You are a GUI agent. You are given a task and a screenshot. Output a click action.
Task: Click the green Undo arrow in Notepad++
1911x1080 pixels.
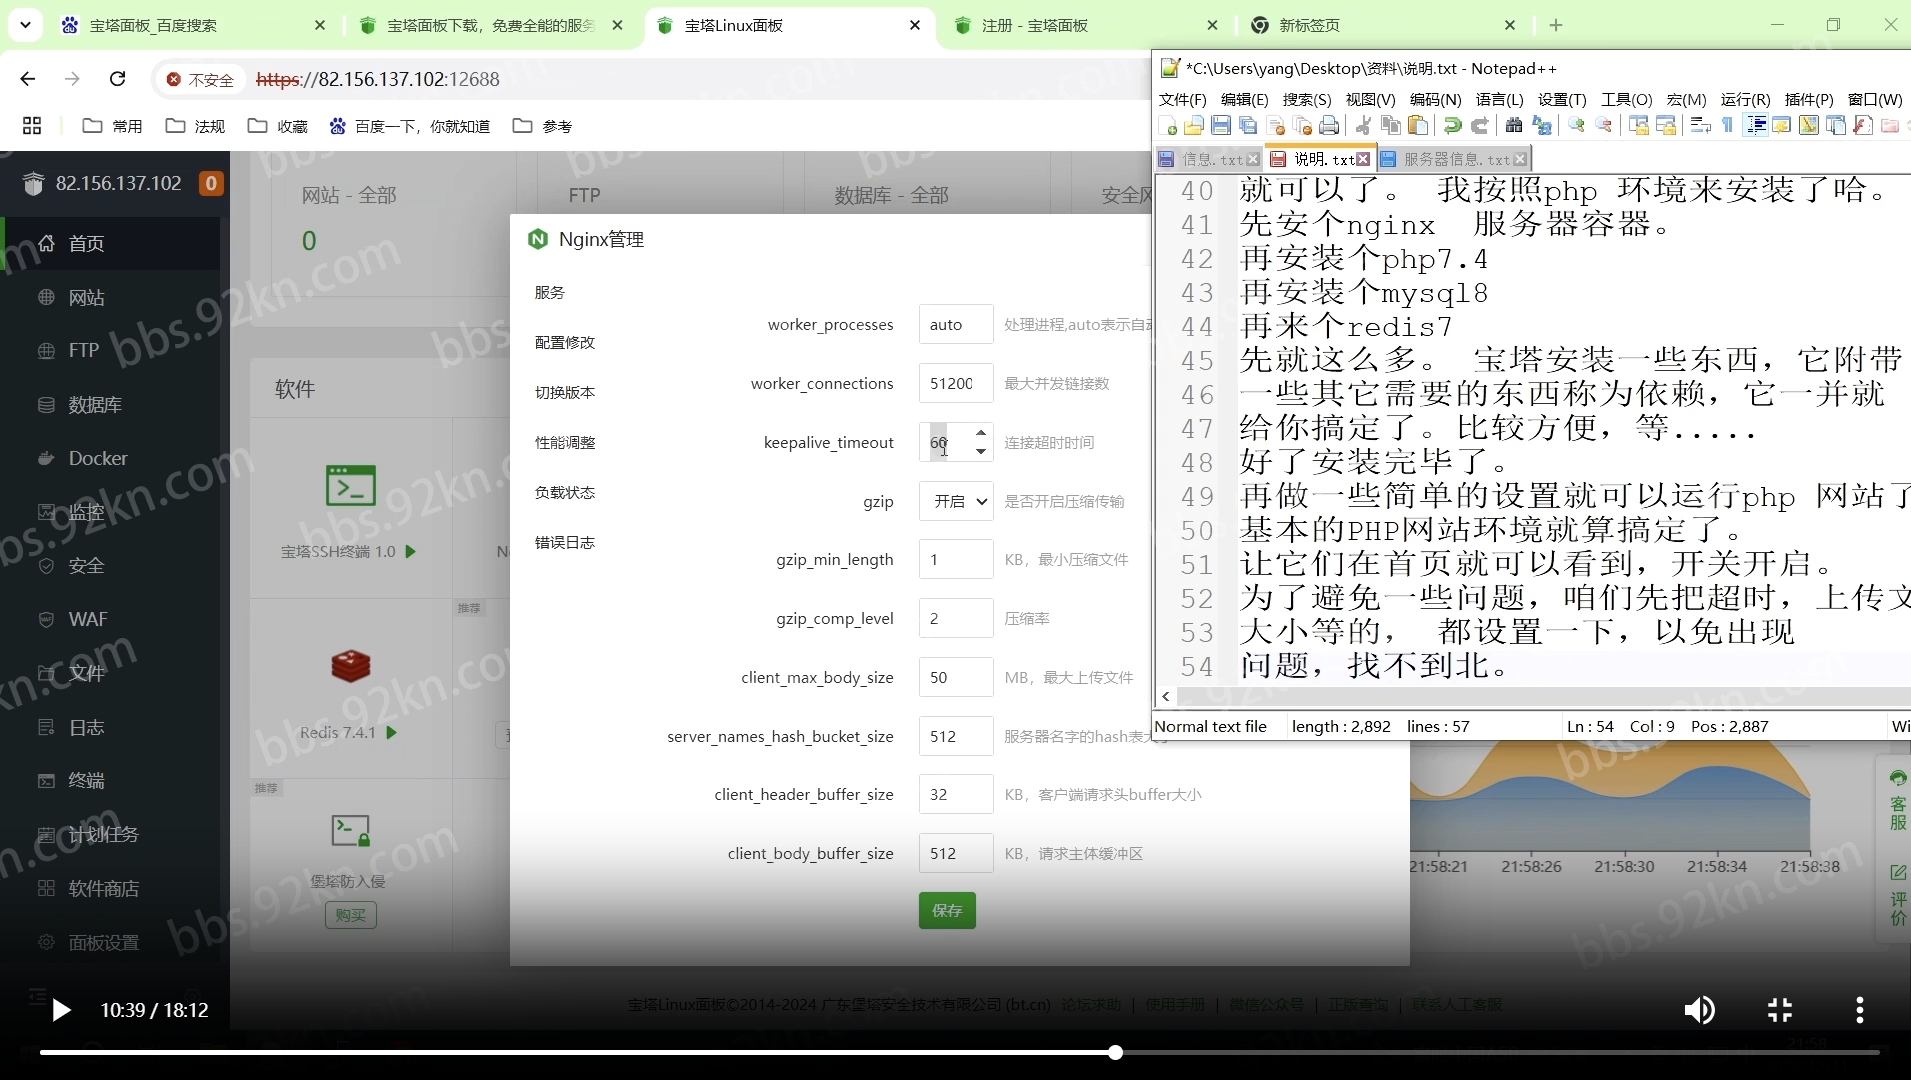[1452, 125]
